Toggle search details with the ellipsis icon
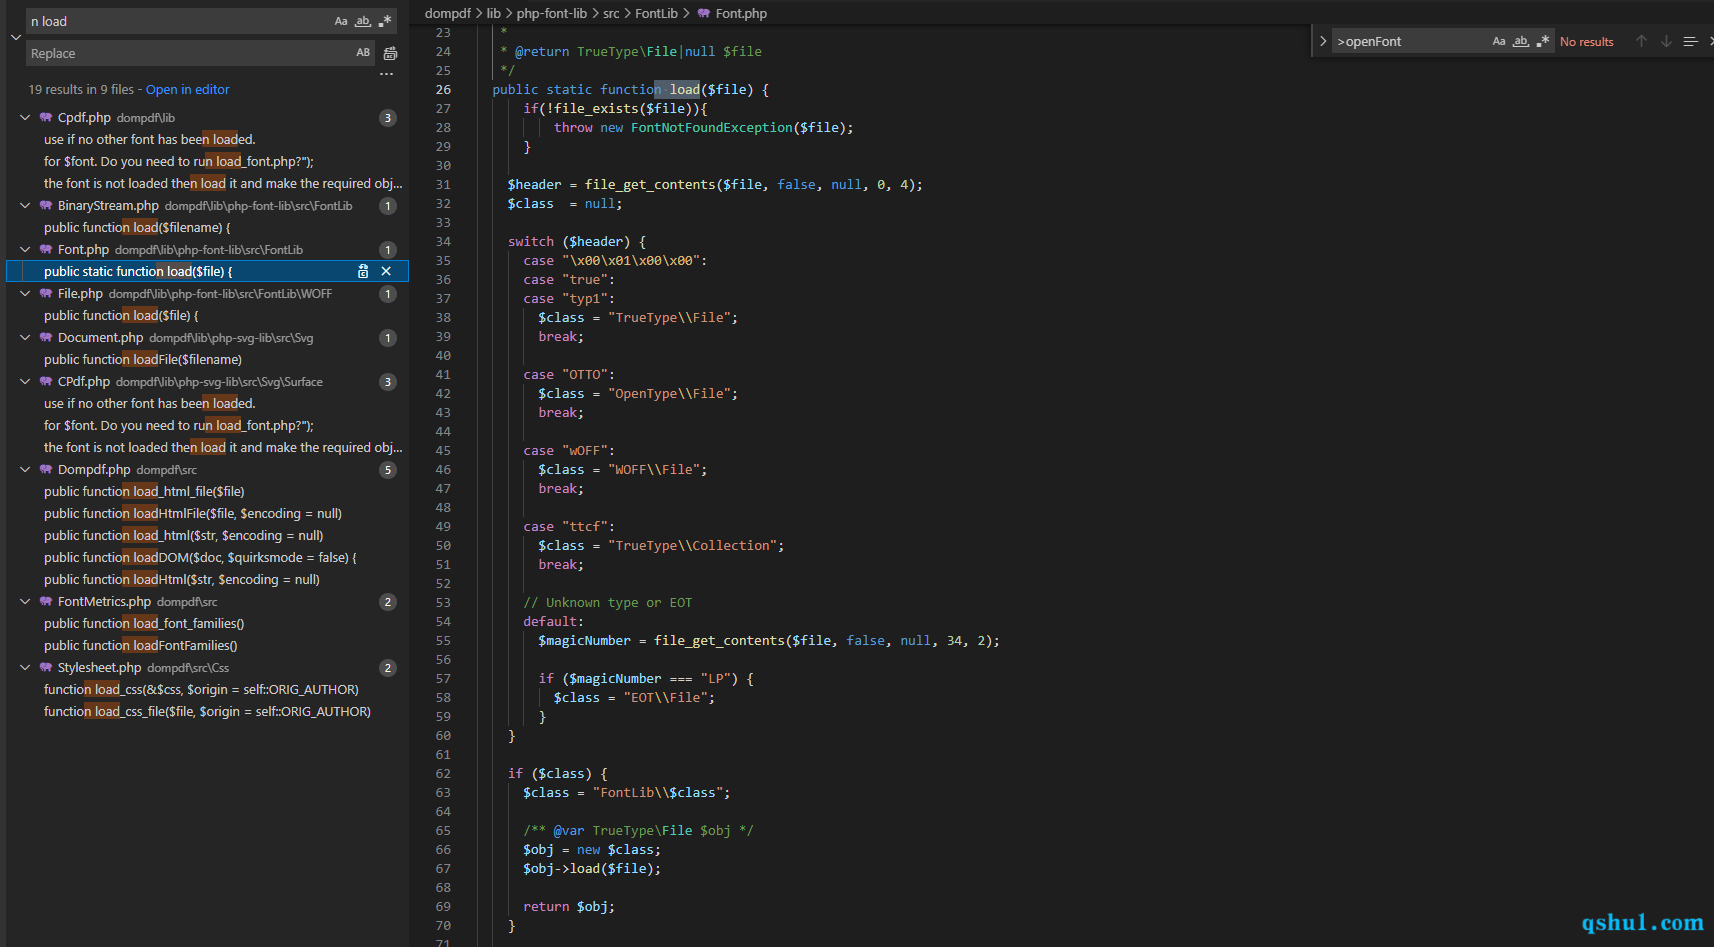 point(387,74)
